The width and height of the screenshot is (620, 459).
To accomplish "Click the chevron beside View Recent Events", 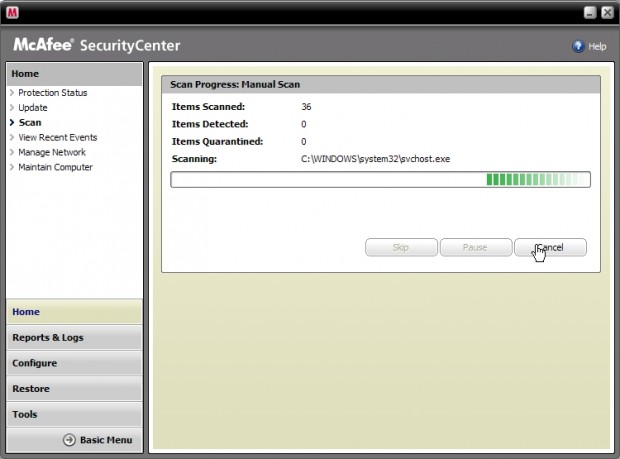I will [12, 137].
